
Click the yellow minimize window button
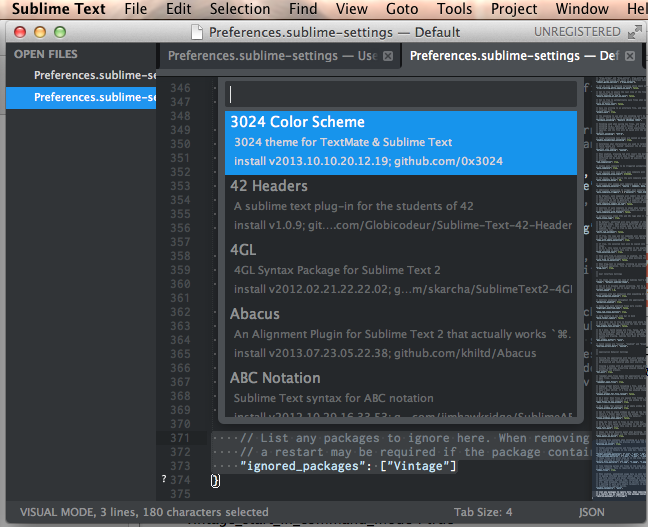pos(40,32)
